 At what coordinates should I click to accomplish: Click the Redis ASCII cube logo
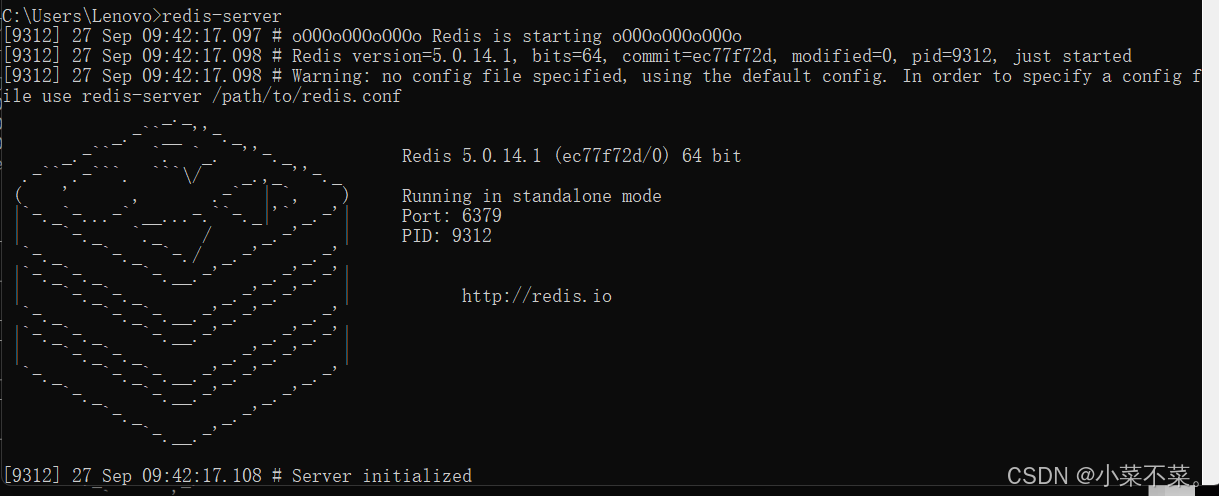[x=182, y=282]
